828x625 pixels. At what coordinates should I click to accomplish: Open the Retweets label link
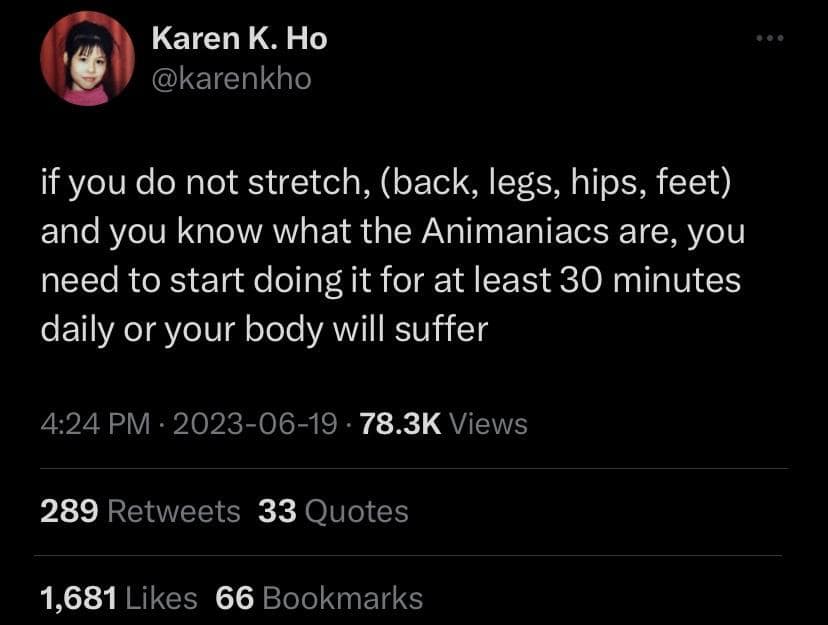click(x=173, y=511)
